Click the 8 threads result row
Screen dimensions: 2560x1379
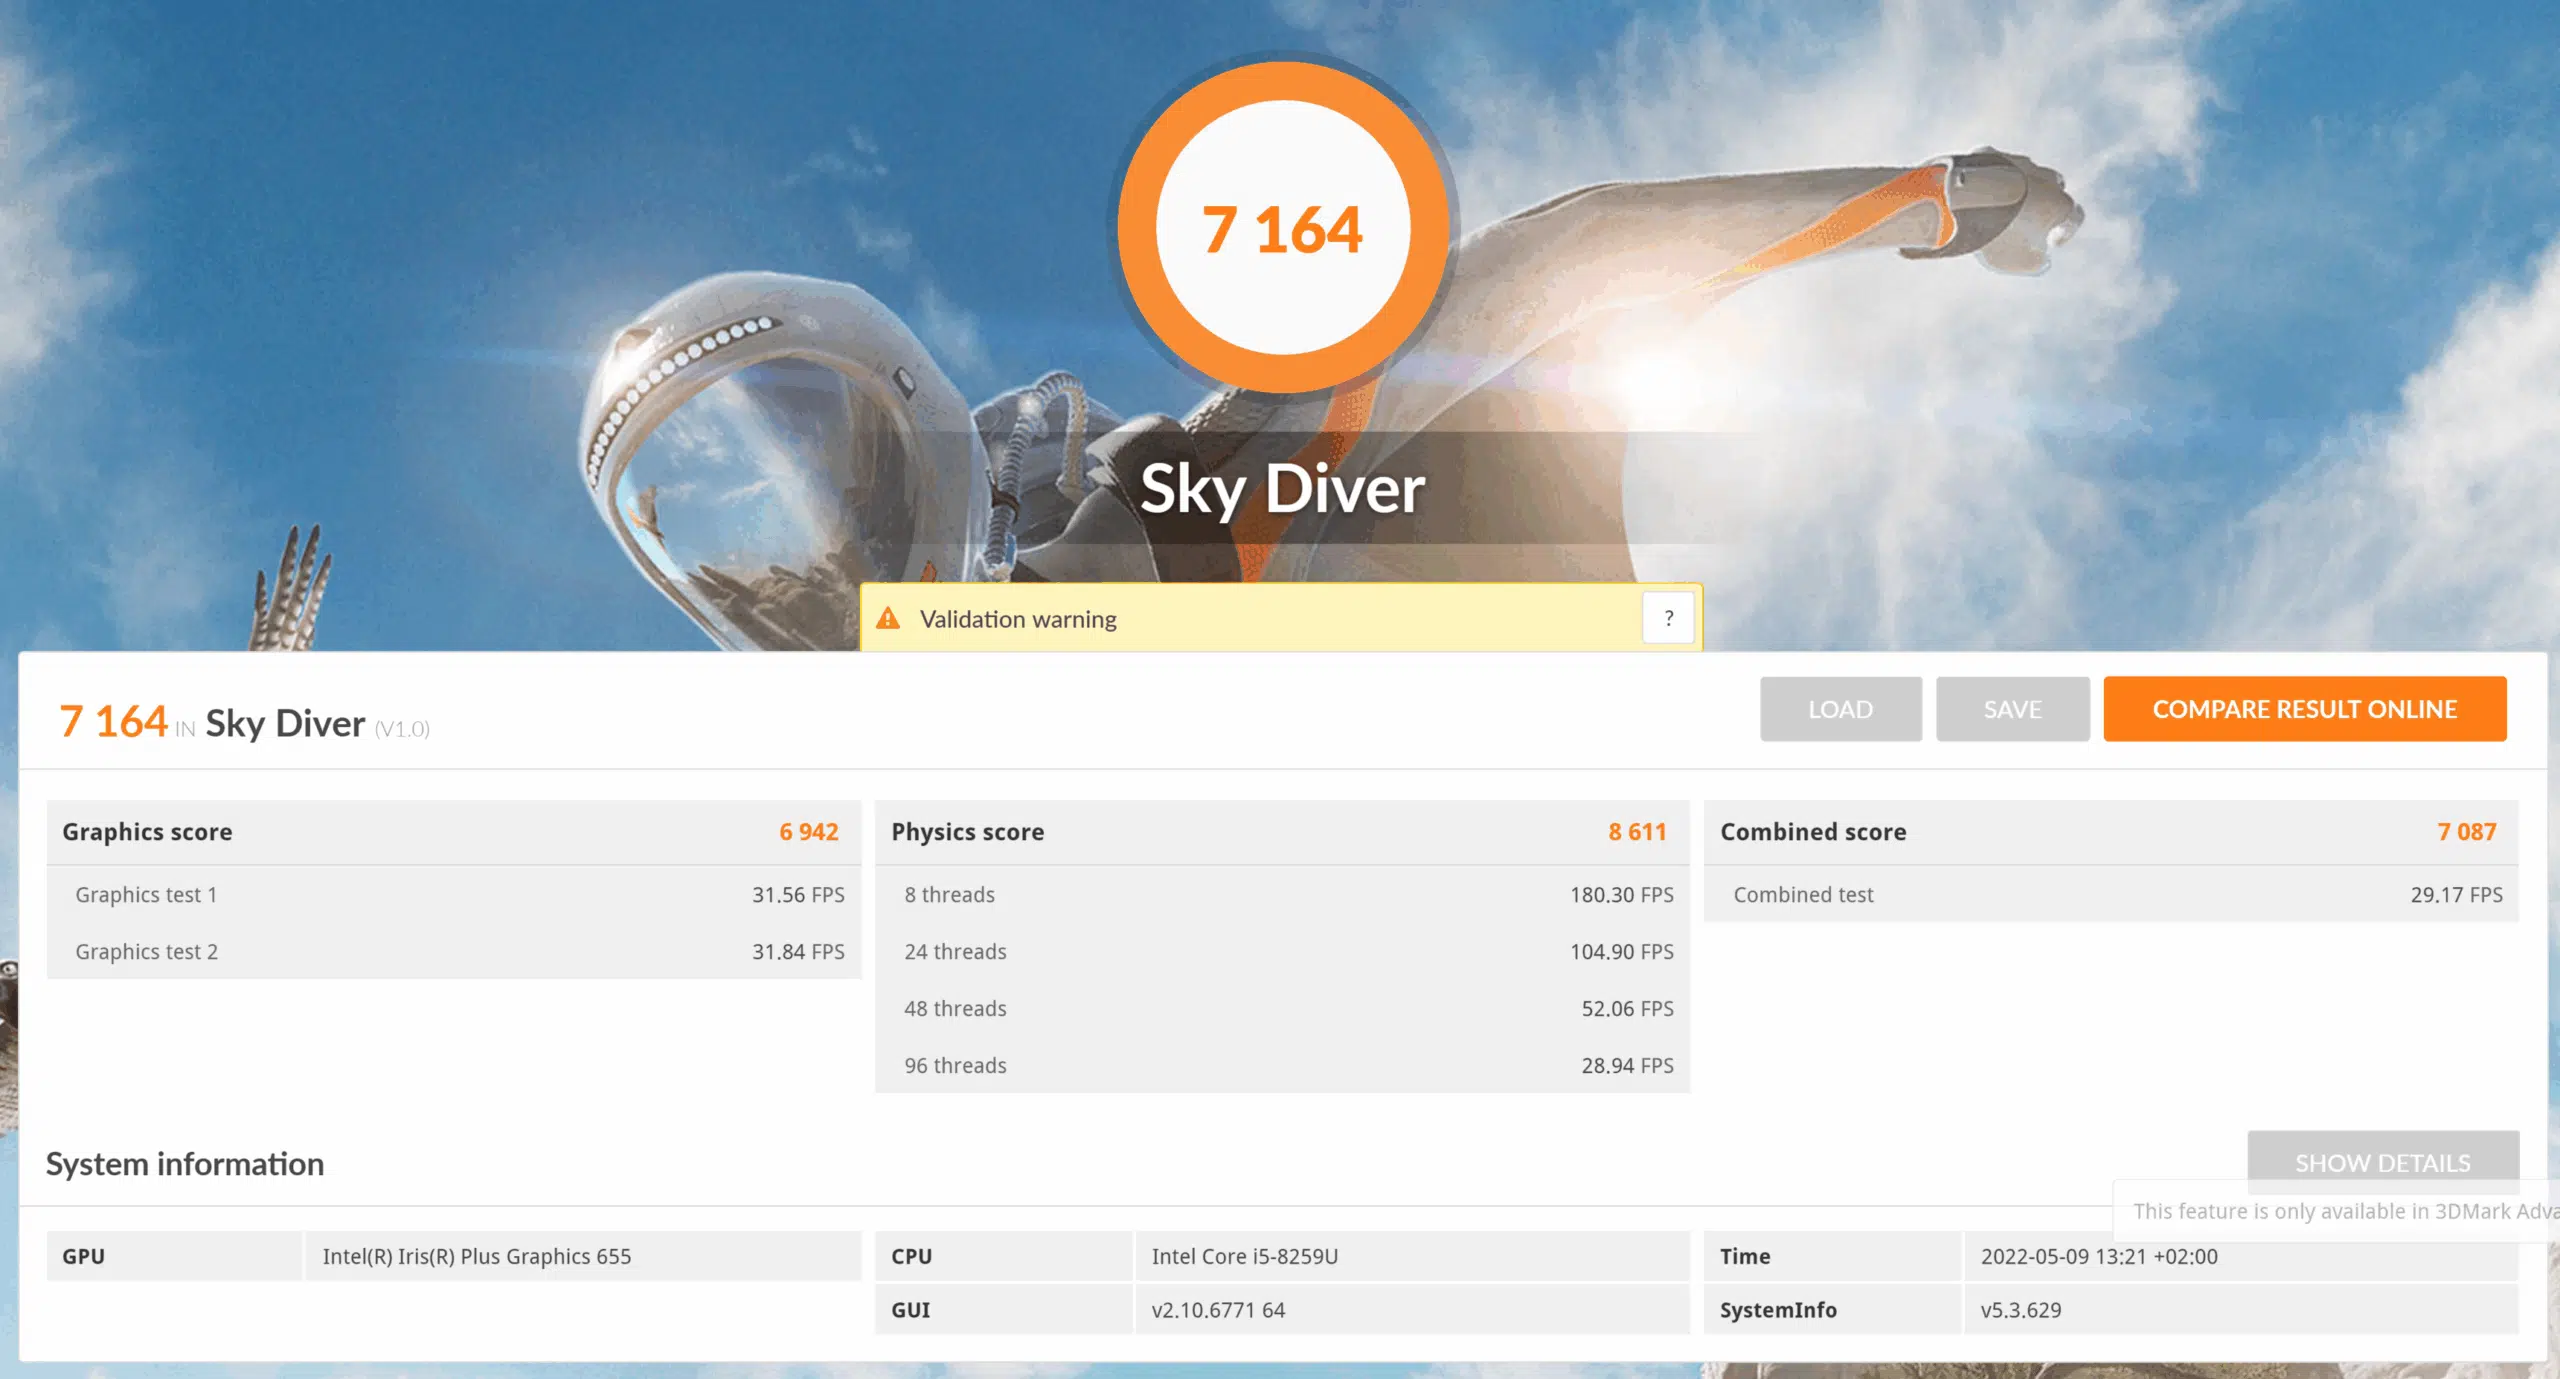coord(1281,895)
